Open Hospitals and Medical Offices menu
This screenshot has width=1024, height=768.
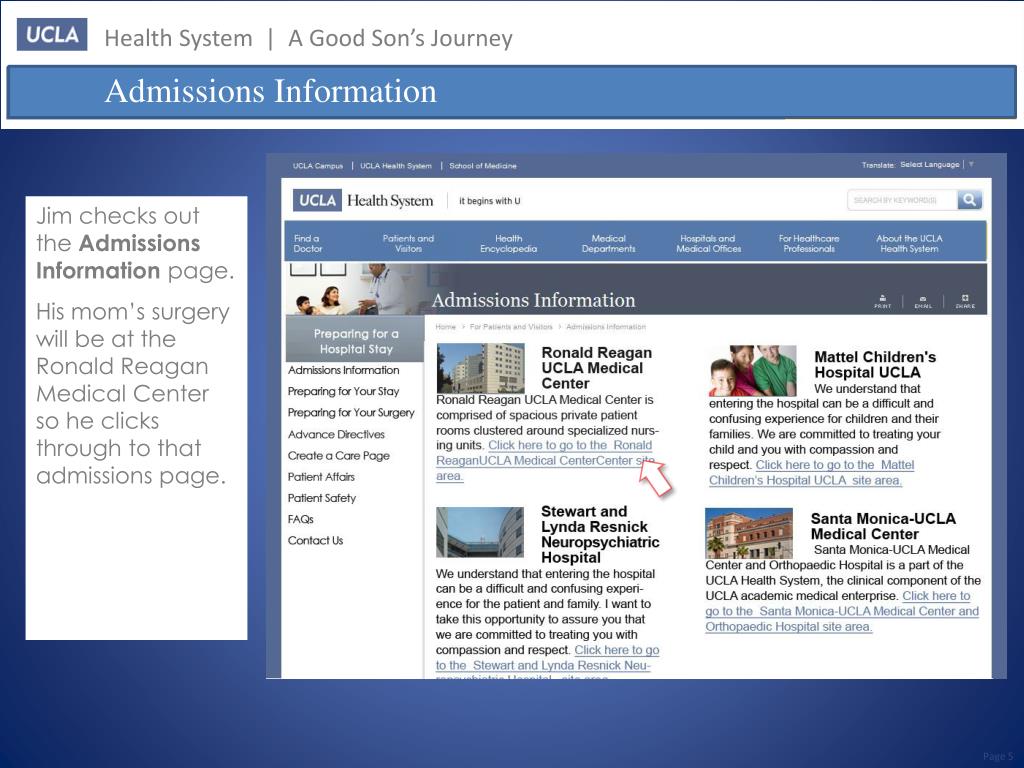[709, 244]
